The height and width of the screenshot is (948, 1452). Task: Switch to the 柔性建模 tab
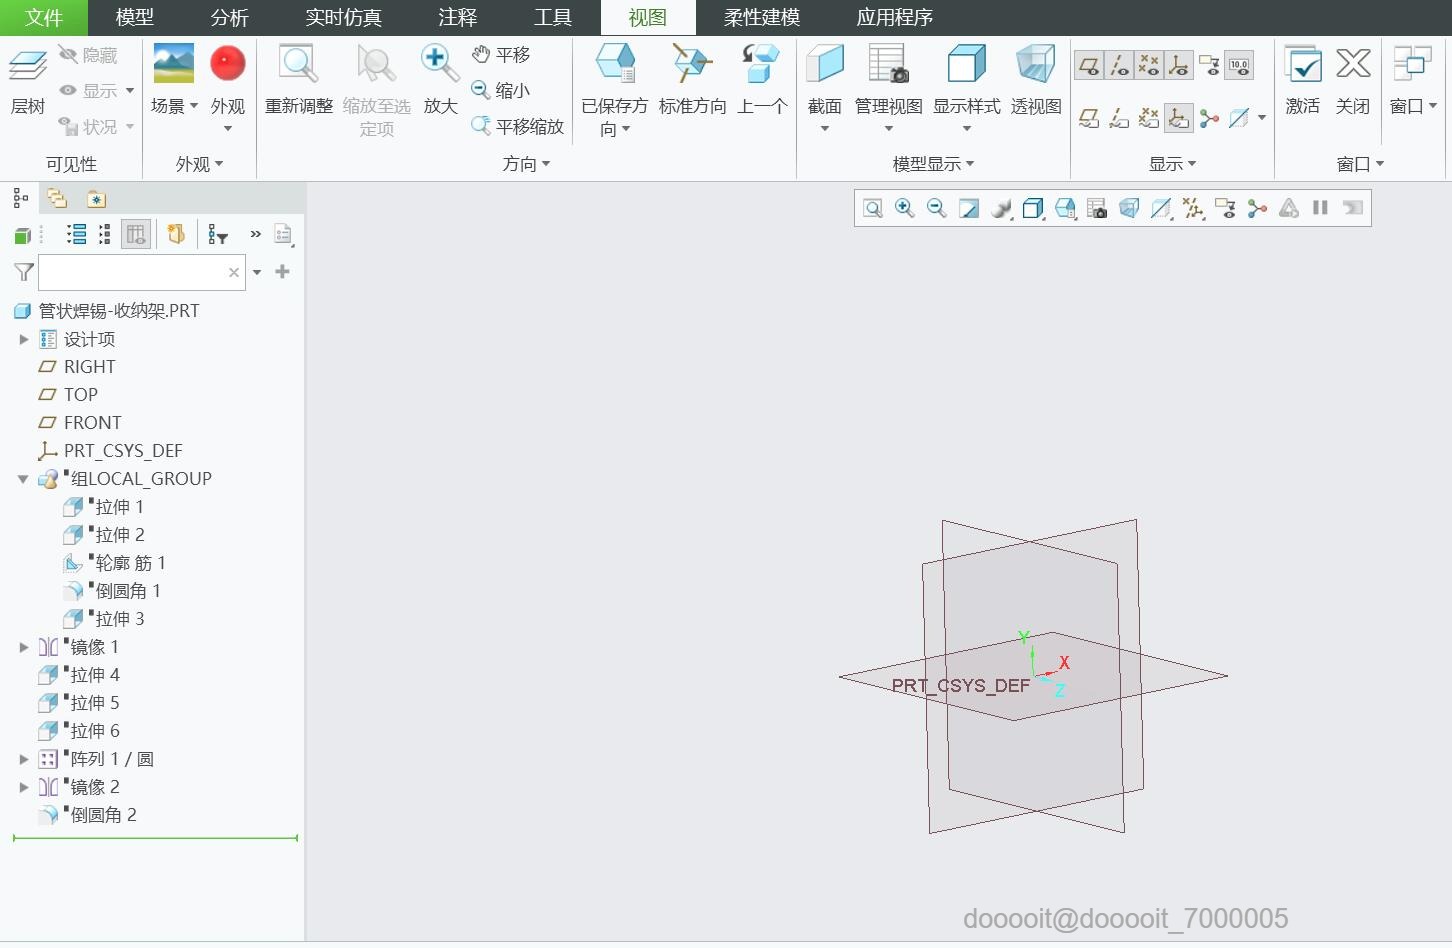click(762, 18)
